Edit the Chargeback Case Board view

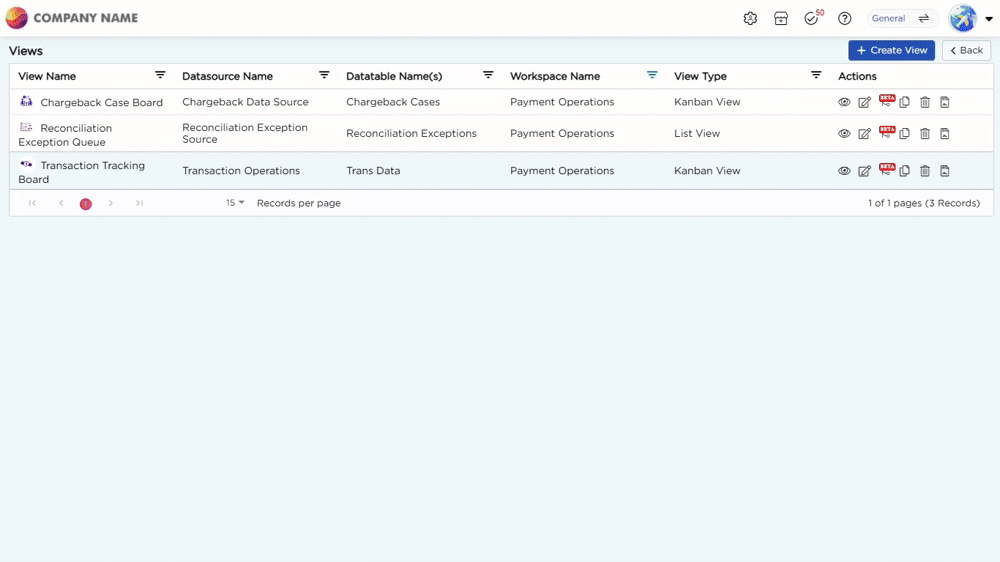tap(864, 102)
